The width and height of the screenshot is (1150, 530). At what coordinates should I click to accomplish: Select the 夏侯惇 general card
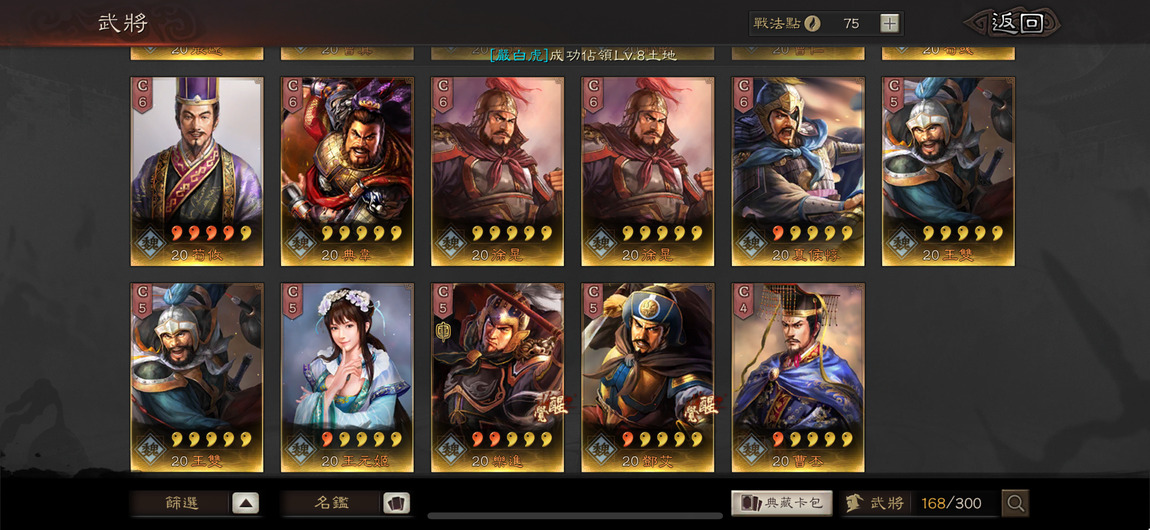coord(798,172)
